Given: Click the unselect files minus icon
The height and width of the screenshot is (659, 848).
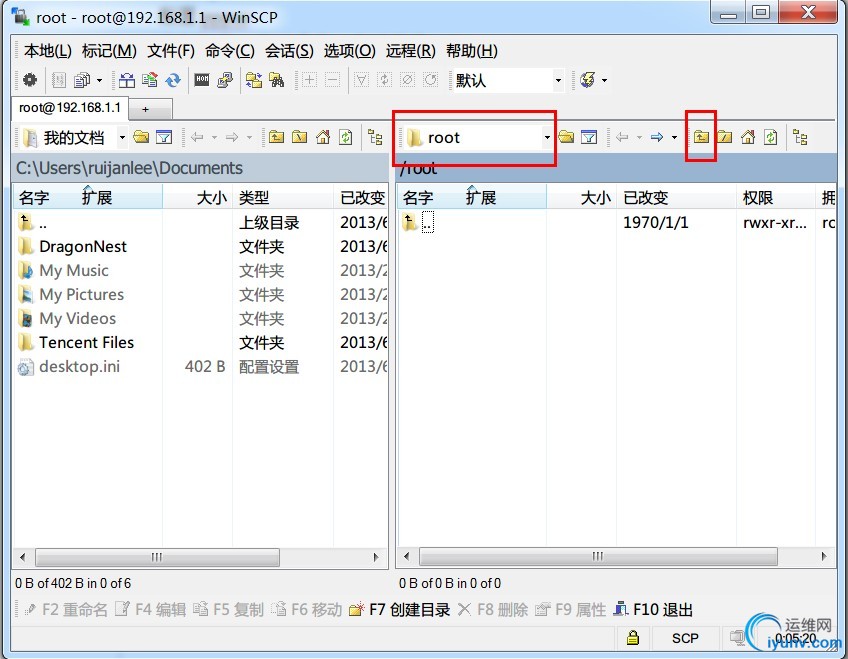Looking at the screenshot, I should pyautogui.click(x=333, y=80).
